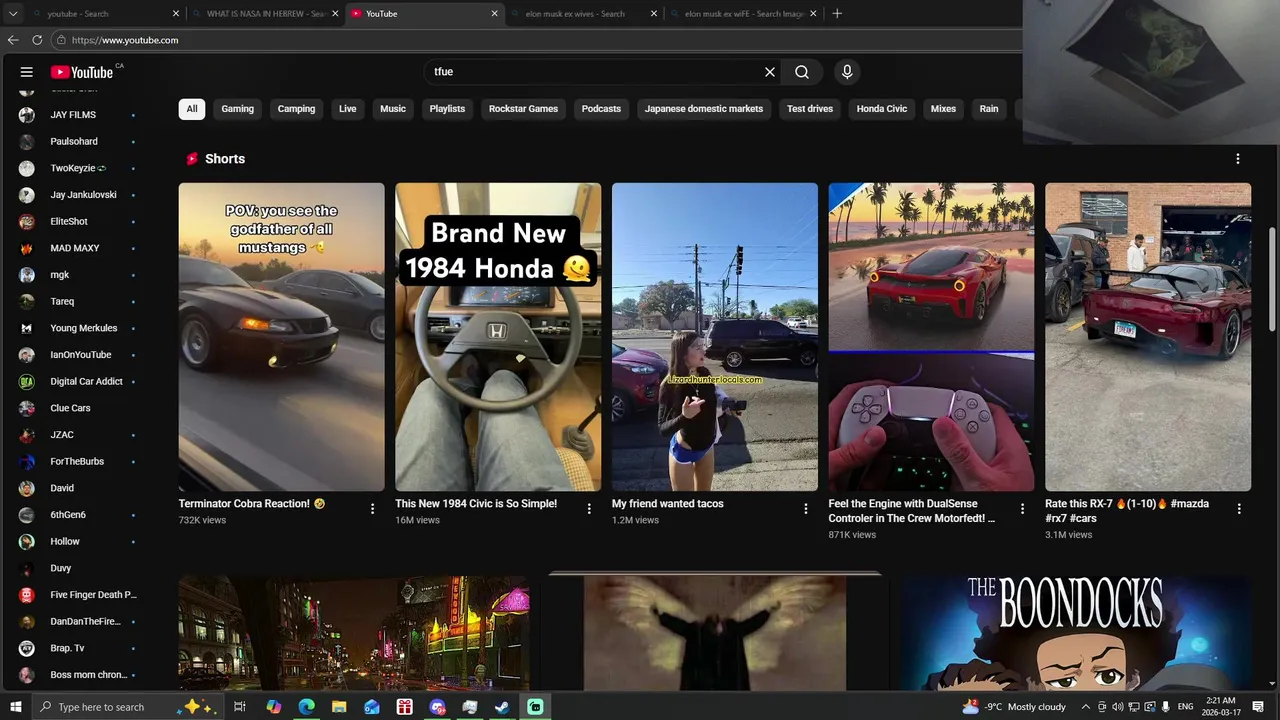
Task: Run the search with the magnifier button
Action: [x=802, y=72]
